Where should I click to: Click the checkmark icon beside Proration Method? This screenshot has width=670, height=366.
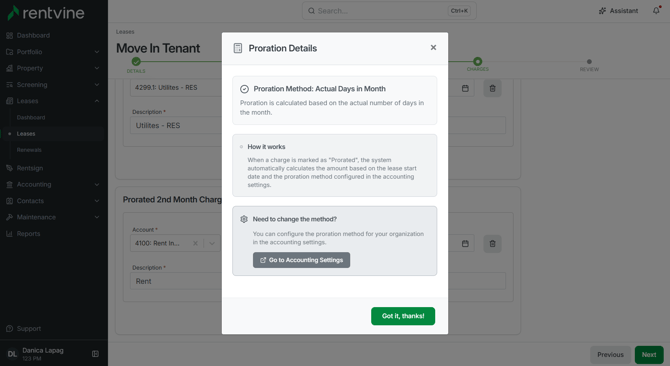pos(244,89)
